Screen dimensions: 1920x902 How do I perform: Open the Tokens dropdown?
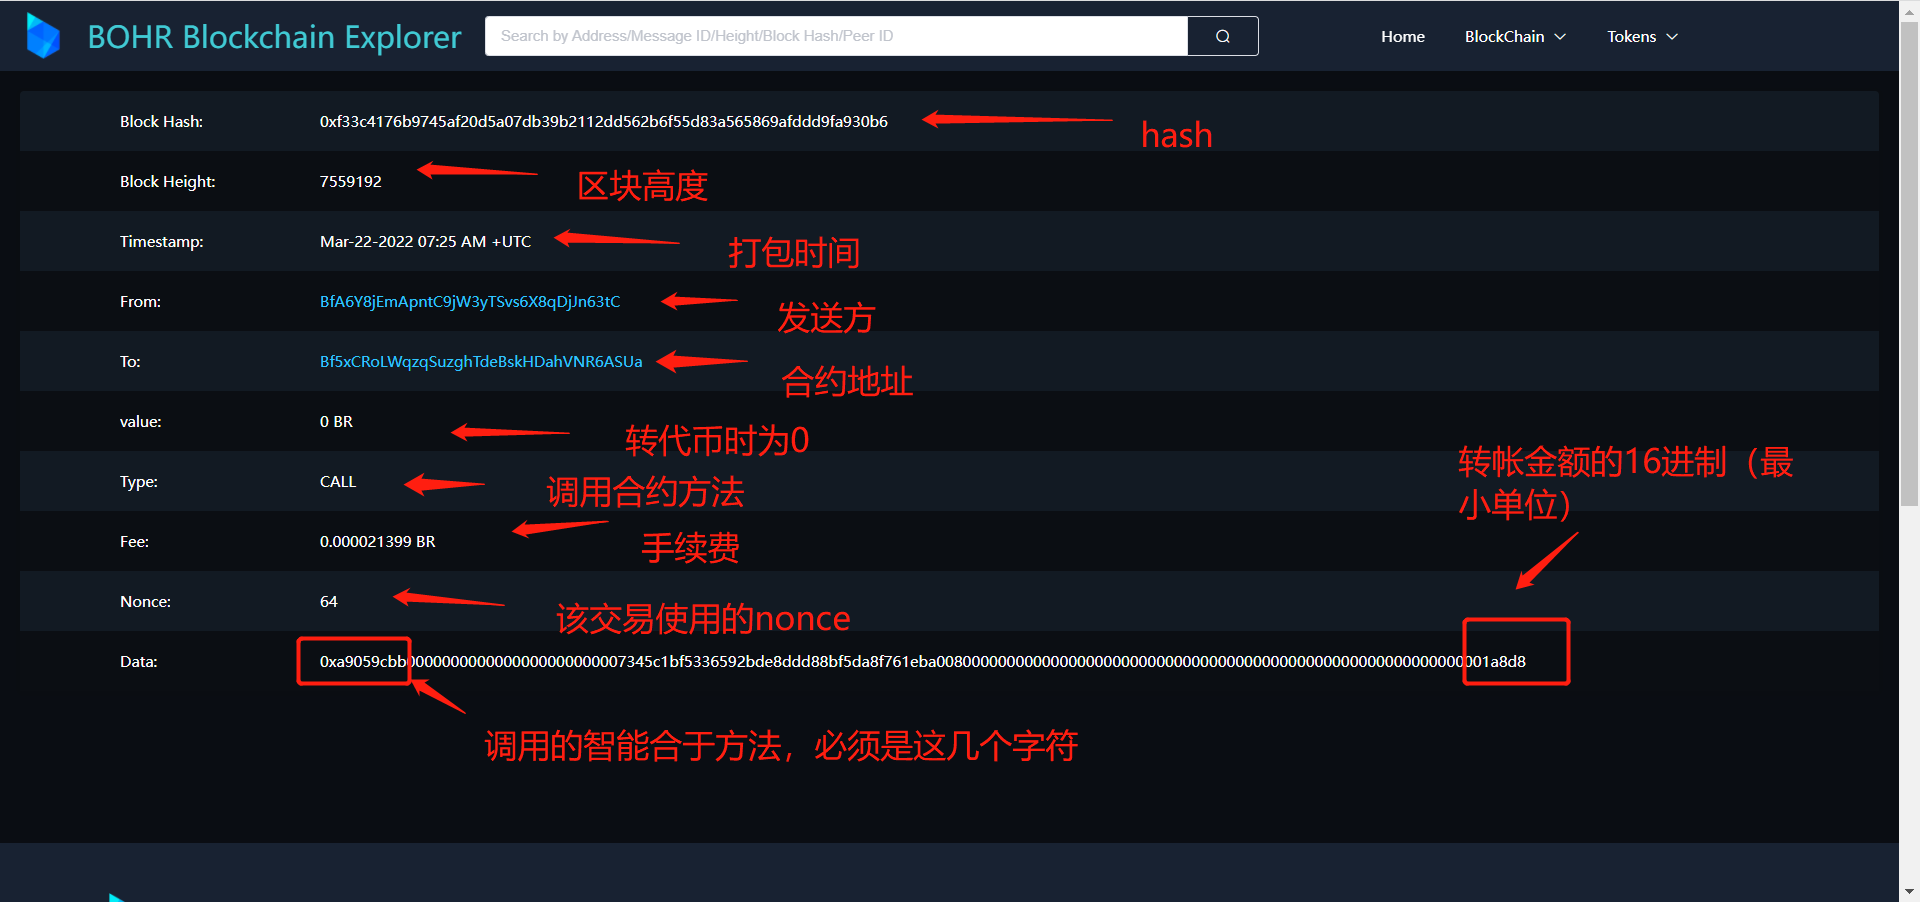point(1632,36)
